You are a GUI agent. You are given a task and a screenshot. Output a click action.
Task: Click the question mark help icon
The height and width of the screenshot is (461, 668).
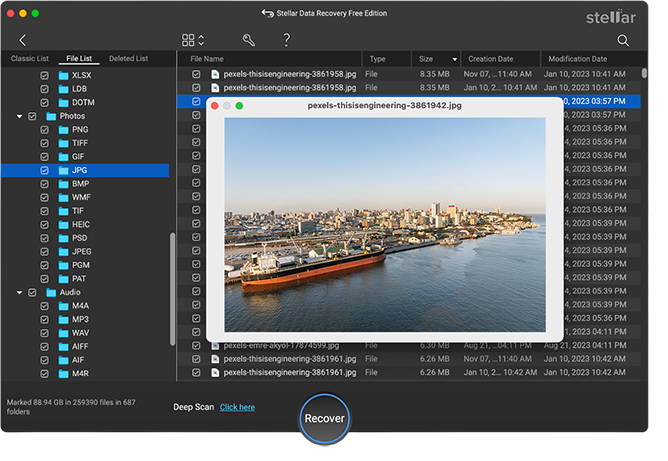[x=287, y=40]
